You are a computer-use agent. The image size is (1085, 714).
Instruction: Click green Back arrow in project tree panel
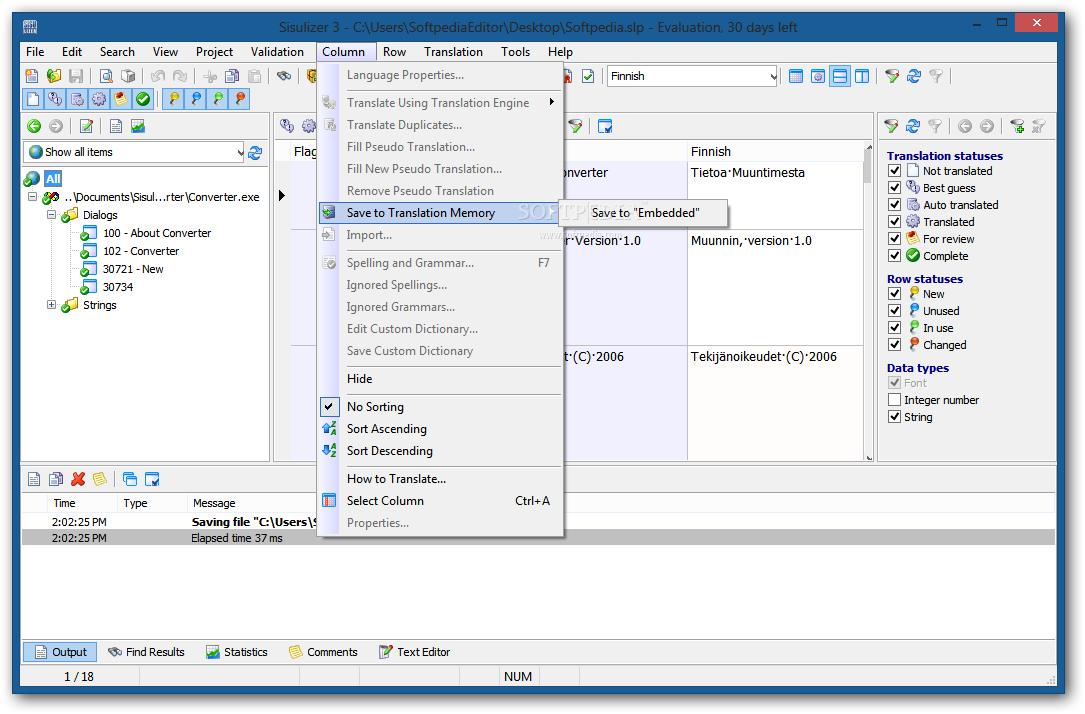click(34, 126)
